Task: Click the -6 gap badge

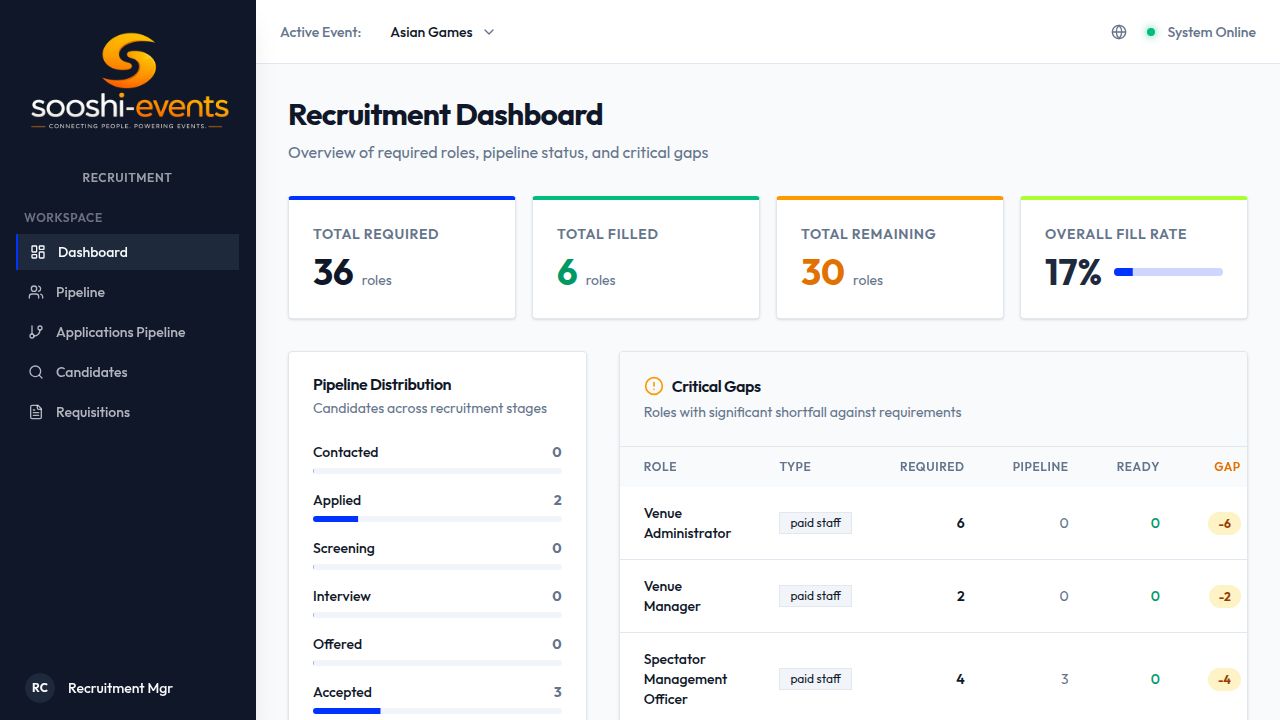Action: [x=1224, y=523]
